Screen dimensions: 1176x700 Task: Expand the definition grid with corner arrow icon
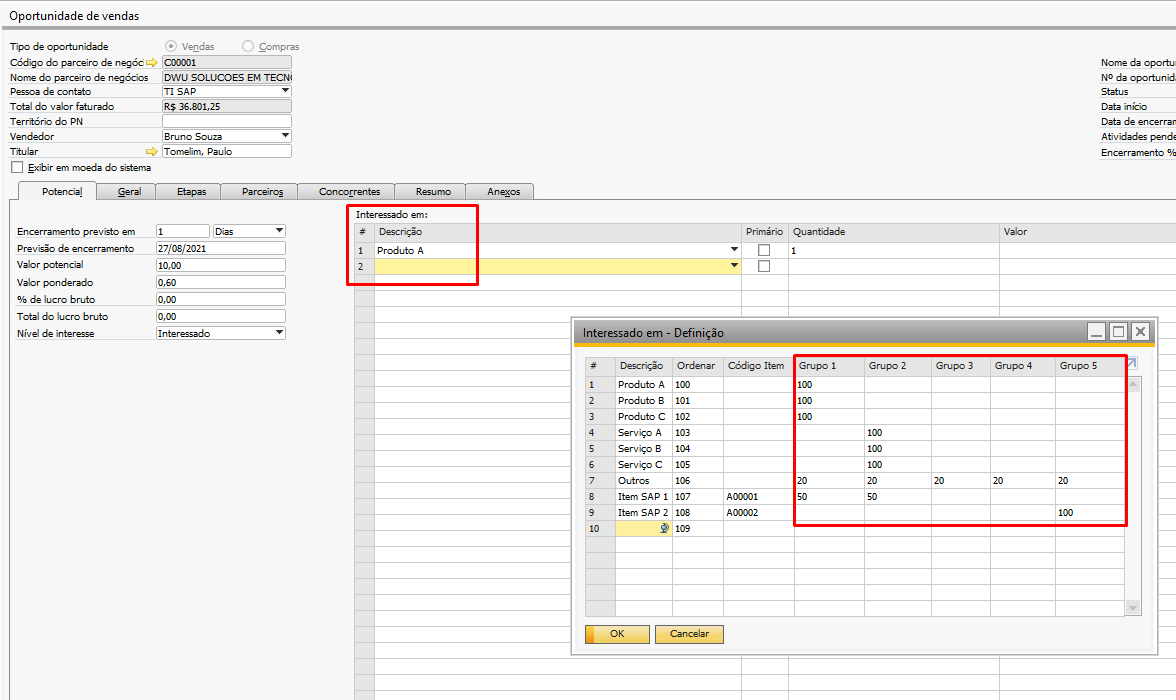[x=1132, y=363]
